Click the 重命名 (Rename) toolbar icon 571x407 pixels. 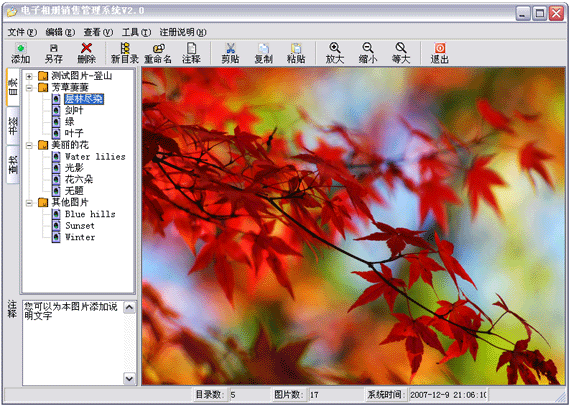click(158, 53)
